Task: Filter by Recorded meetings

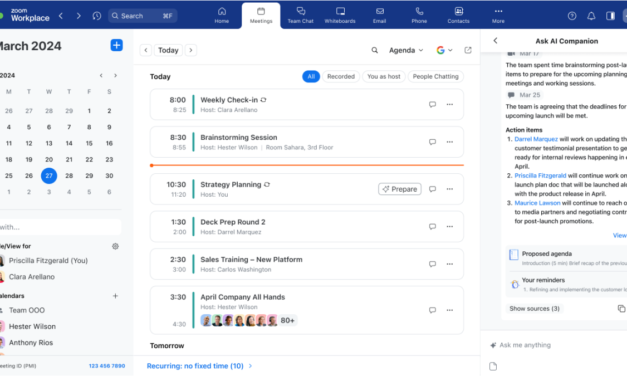Action: click(x=341, y=76)
